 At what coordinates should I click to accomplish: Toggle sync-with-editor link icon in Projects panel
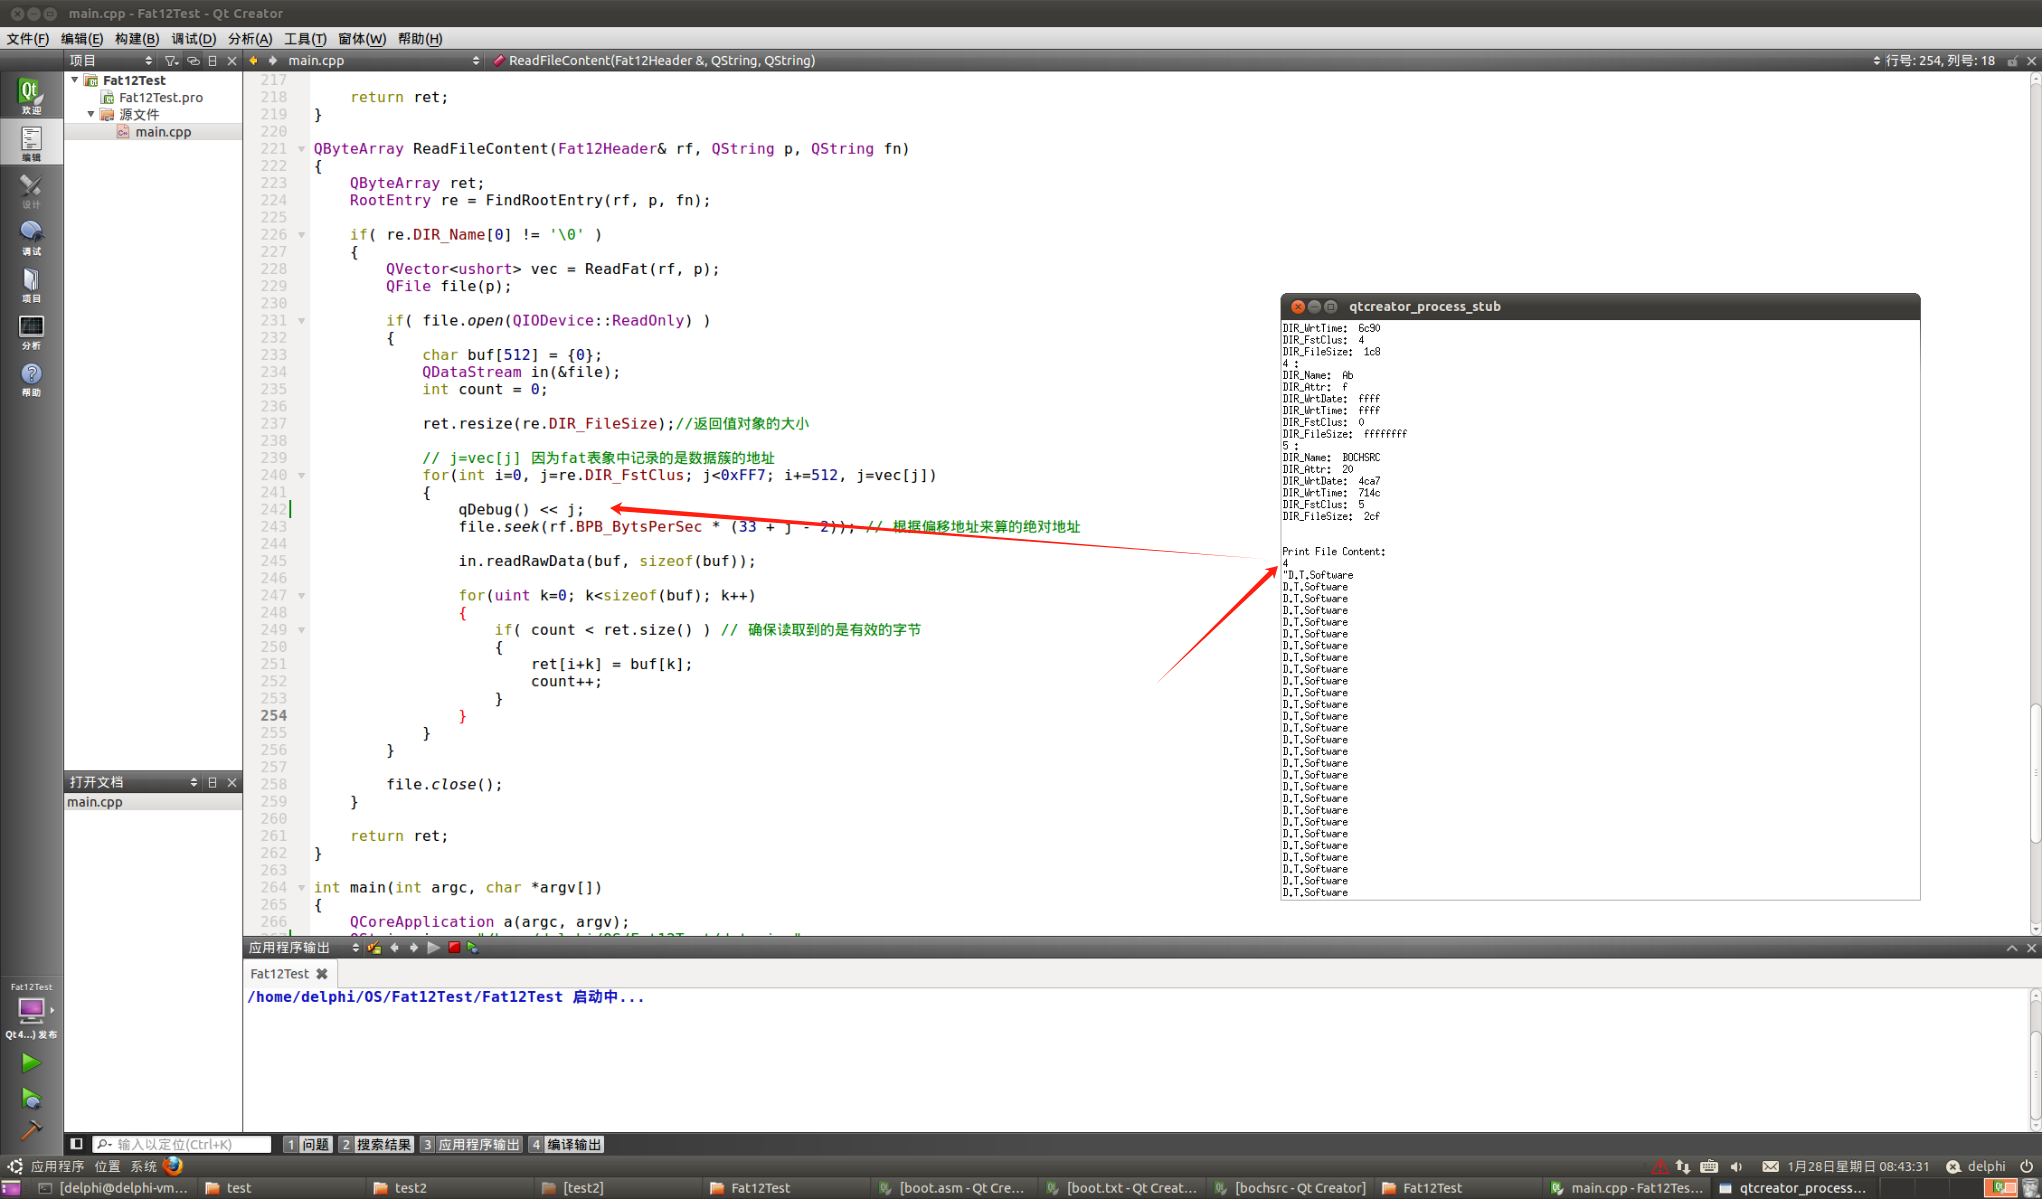pyautogui.click(x=193, y=61)
